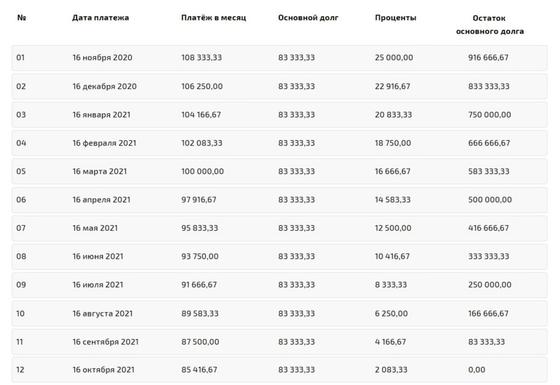Click the balance '833 333,33'
This screenshot has height=385, width=560.
(489, 86)
